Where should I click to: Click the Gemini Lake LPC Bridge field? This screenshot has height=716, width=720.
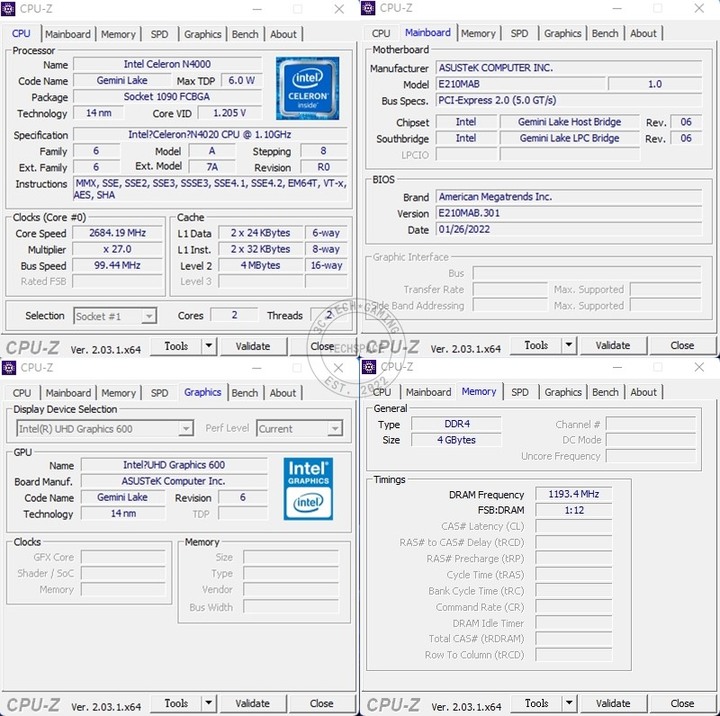[570, 138]
